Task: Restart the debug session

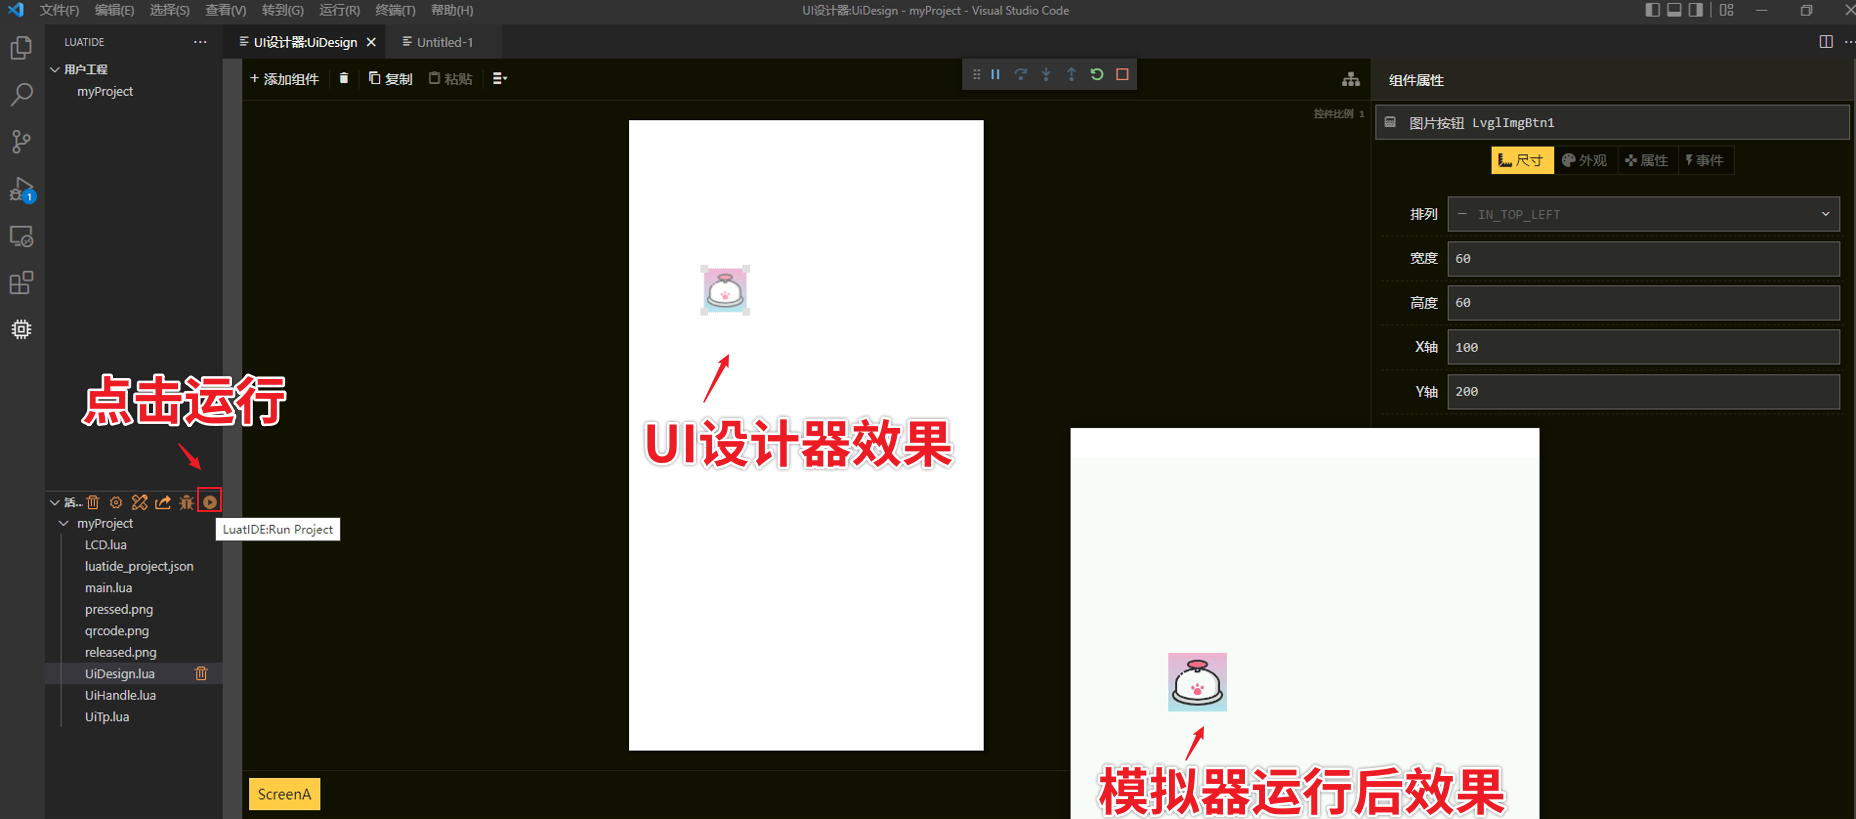Action: pyautogui.click(x=1097, y=74)
